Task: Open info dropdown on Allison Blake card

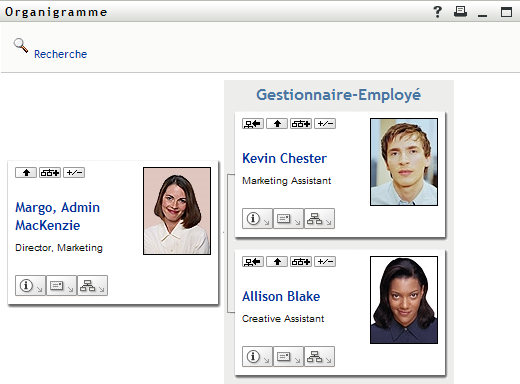Action: 257,357
